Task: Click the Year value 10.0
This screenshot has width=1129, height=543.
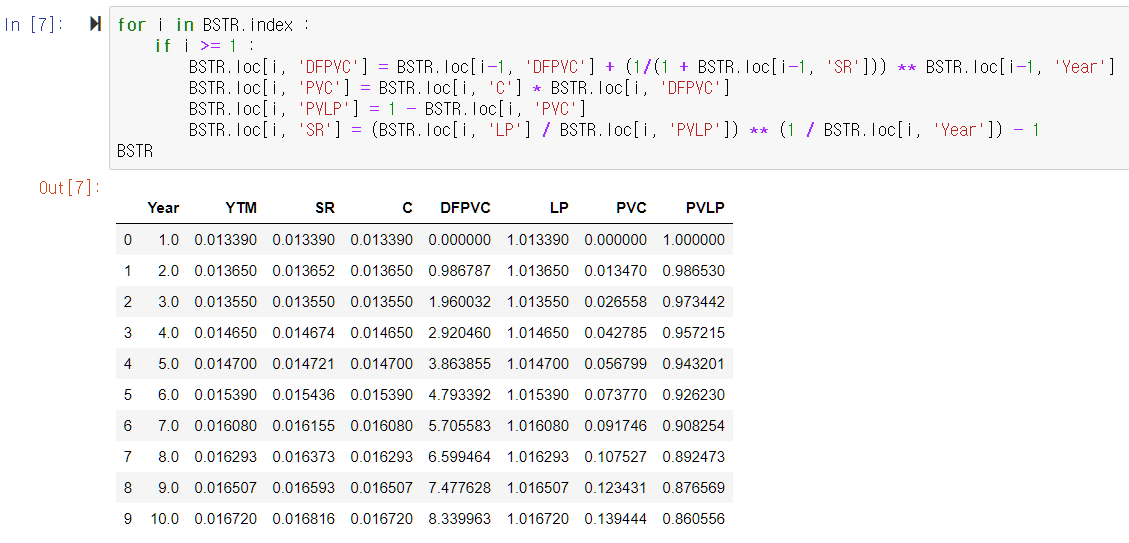Action: (x=165, y=519)
